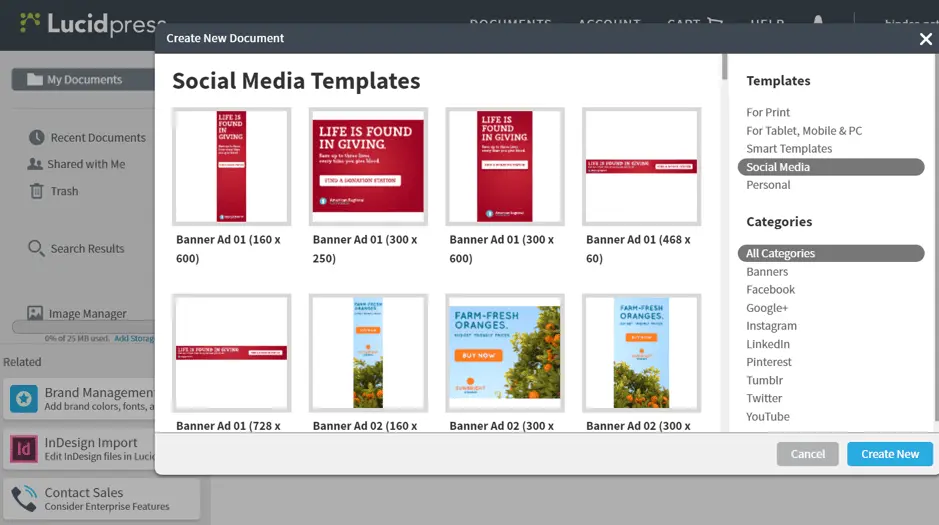
Task: Close the Create New Document dialog
Action: coord(925,39)
